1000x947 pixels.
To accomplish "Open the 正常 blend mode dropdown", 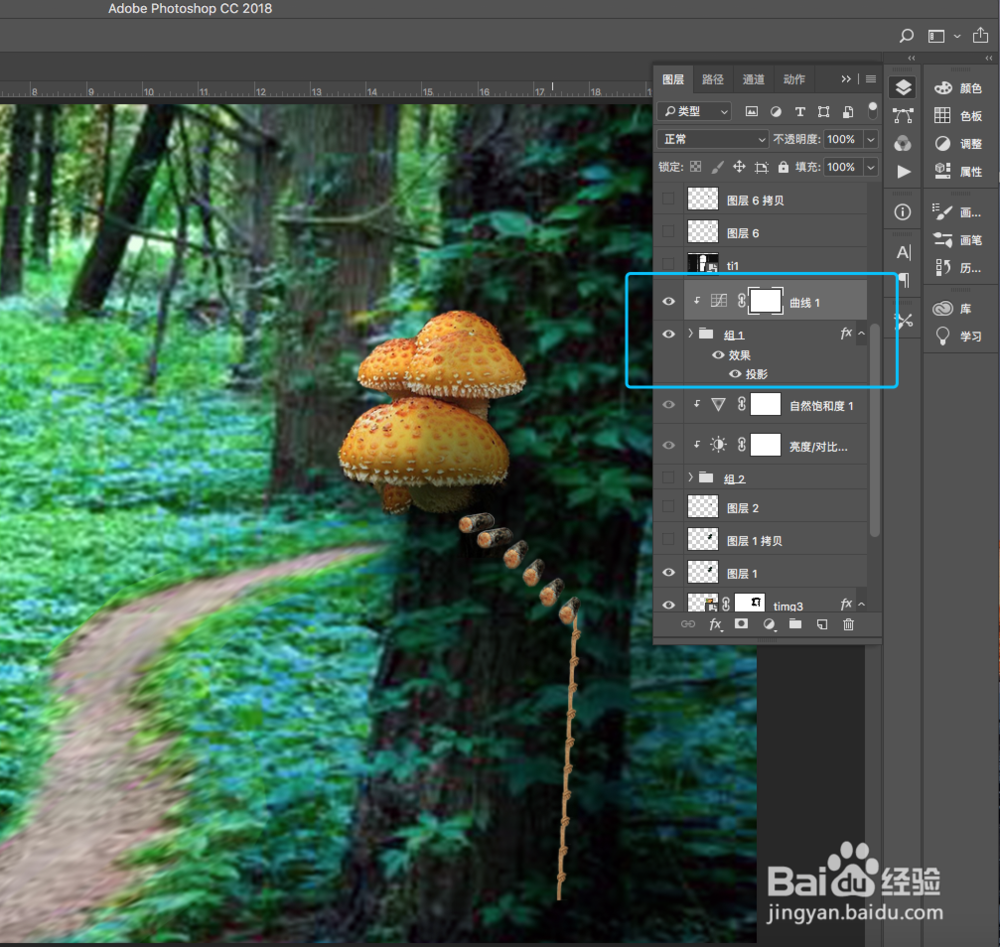I will point(712,139).
